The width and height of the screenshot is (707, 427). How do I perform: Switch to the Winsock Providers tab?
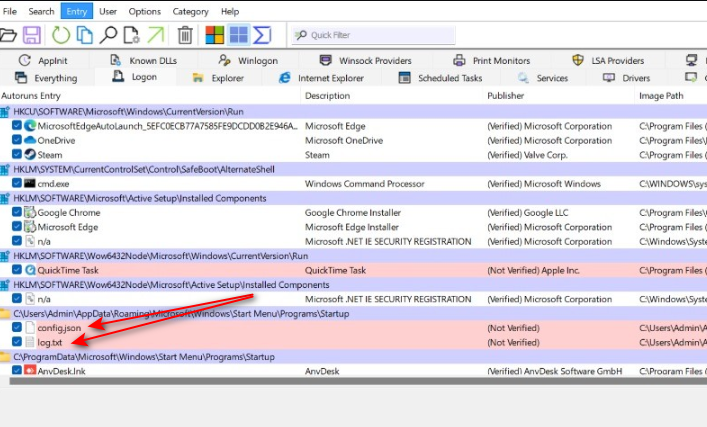[x=366, y=60]
